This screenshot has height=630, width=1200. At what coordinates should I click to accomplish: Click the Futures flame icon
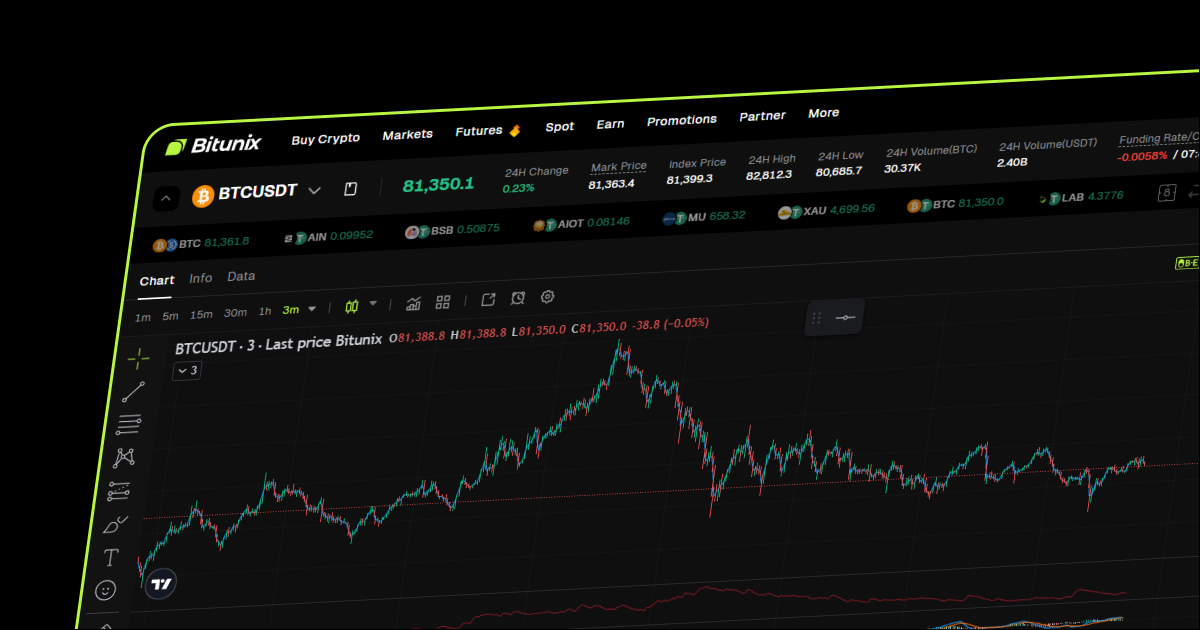coord(515,130)
